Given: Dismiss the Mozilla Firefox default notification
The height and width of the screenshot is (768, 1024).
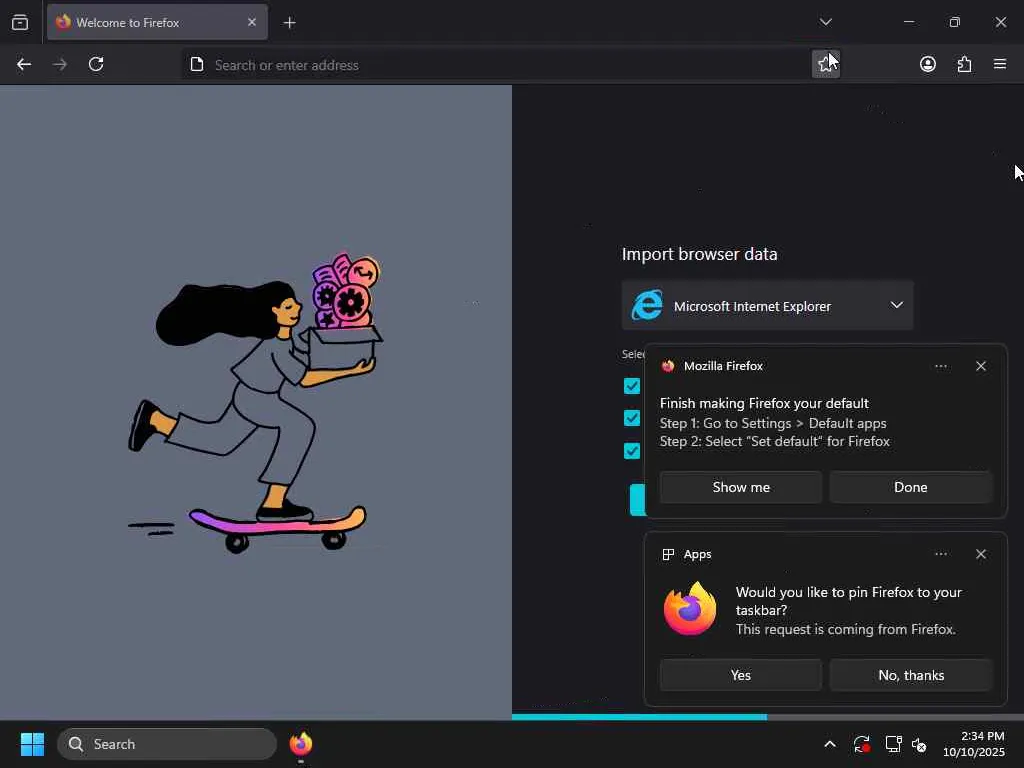Looking at the screenshot, I should pos(980,366).
